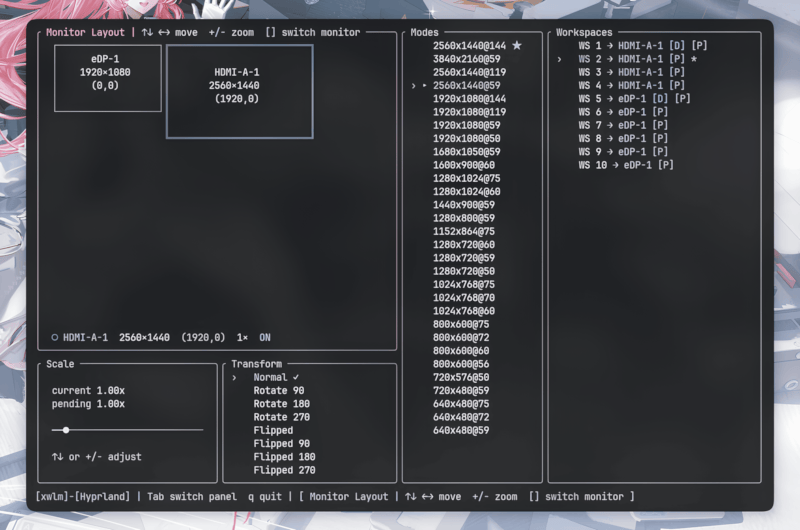Screen dimensions: 800x530
Task: Focus the Modes panel title
Action: click(425, 33)
